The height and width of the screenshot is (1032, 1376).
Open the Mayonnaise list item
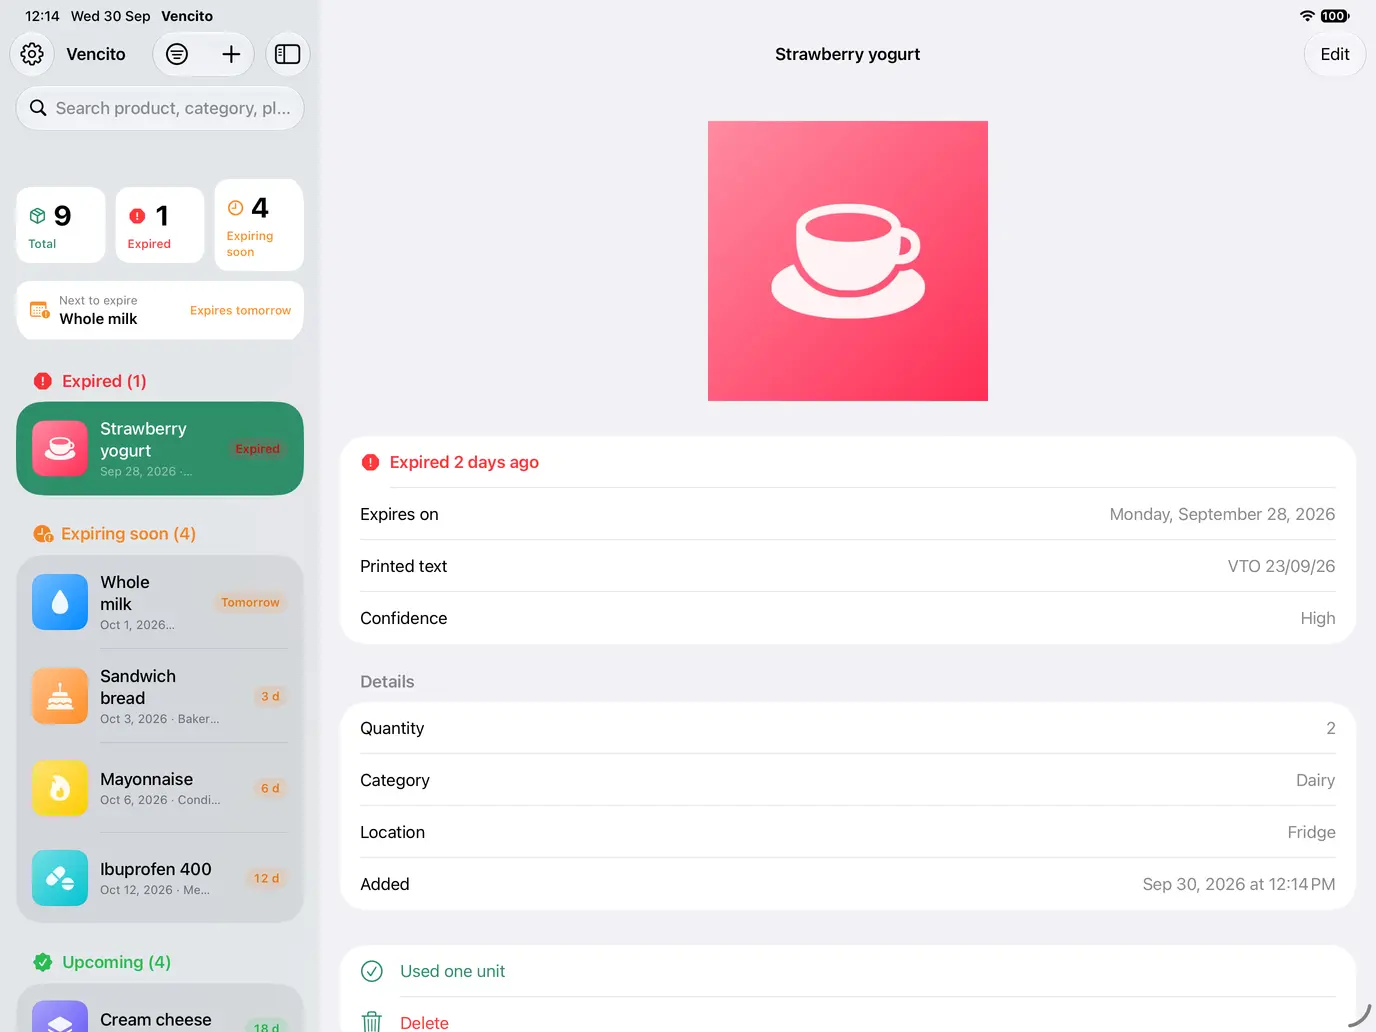(x=160, y=788)
